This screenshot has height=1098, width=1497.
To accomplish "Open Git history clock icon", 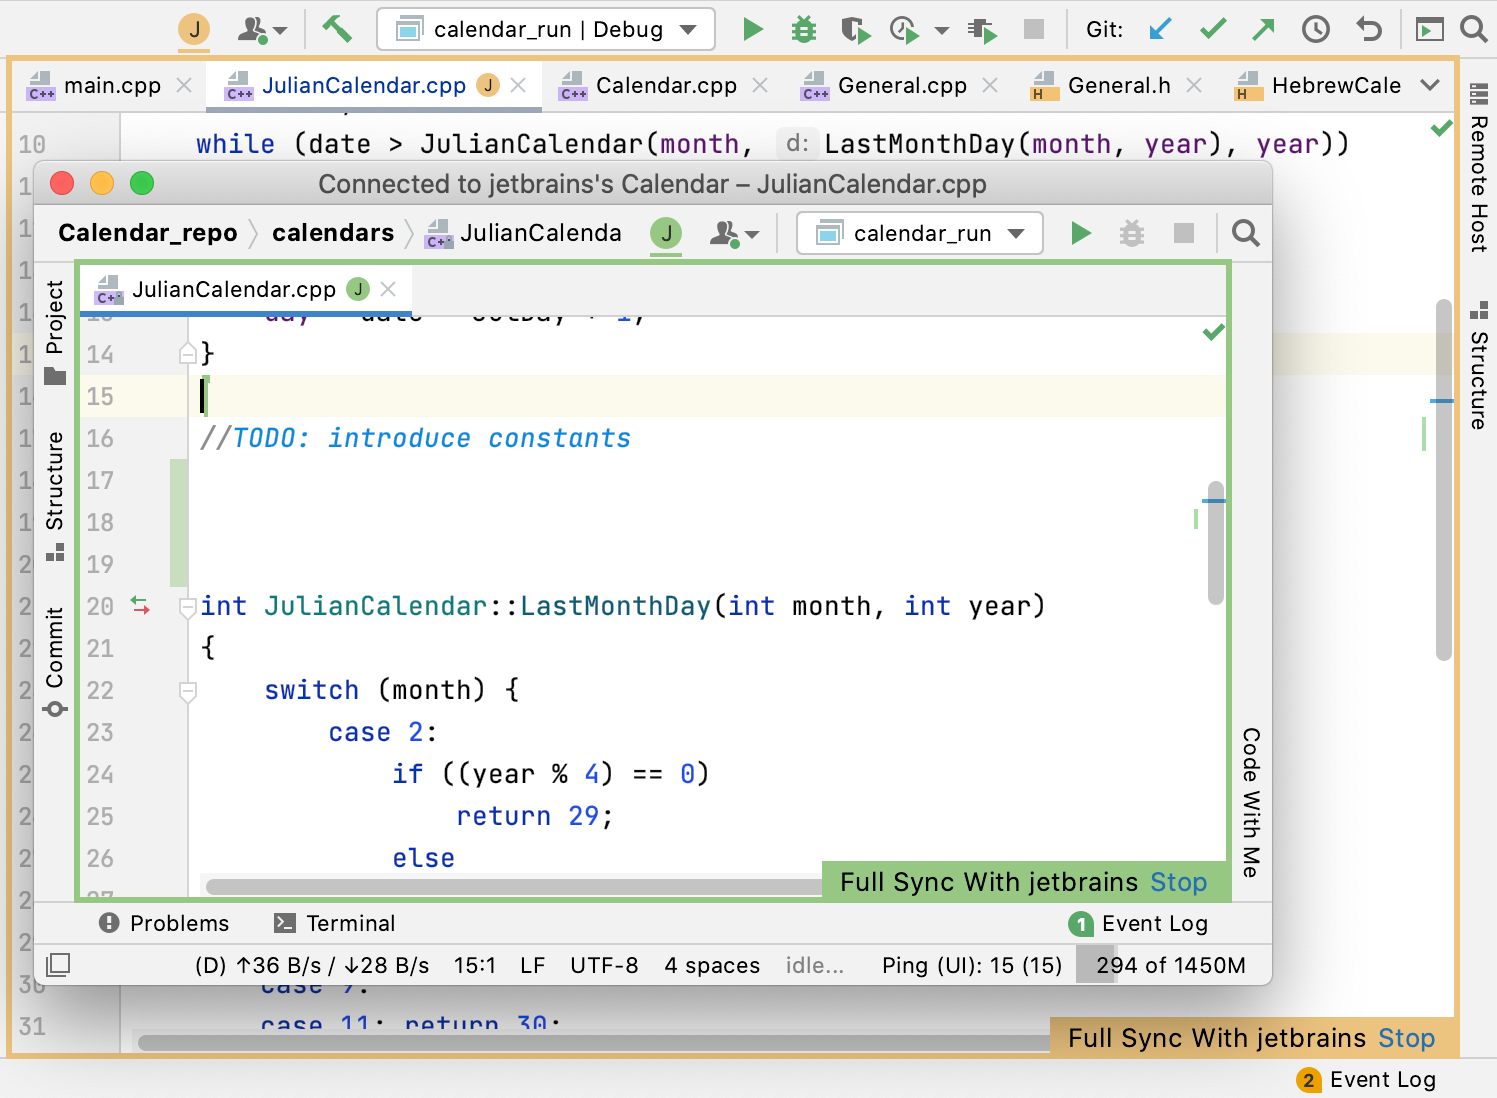I will tap(1315, 29).
